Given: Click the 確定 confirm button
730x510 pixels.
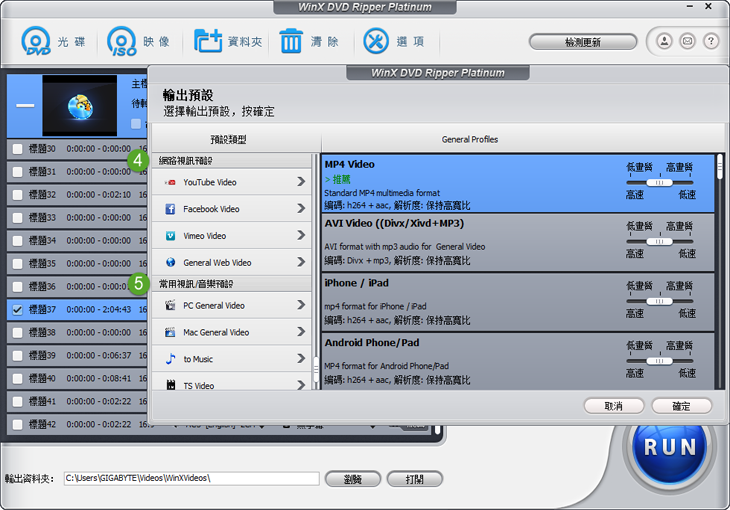Looking at the screenshot, I should [x=681, y=406].
